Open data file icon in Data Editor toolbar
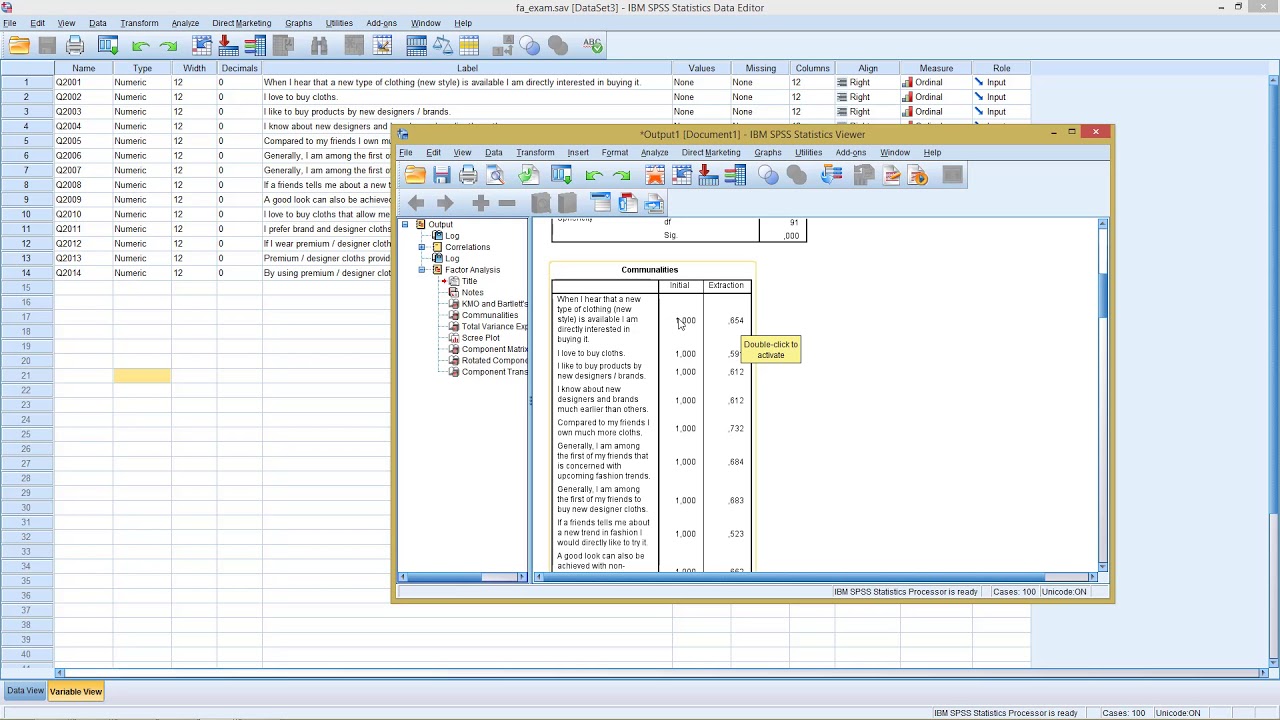 pos(19,45)
